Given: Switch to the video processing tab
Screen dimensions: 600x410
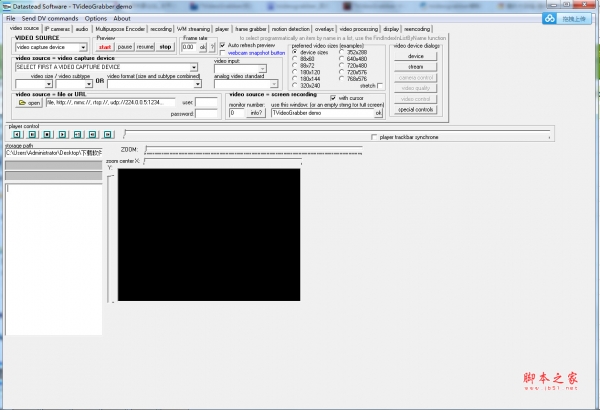Looking at the screenshot, I should point(359,29).
